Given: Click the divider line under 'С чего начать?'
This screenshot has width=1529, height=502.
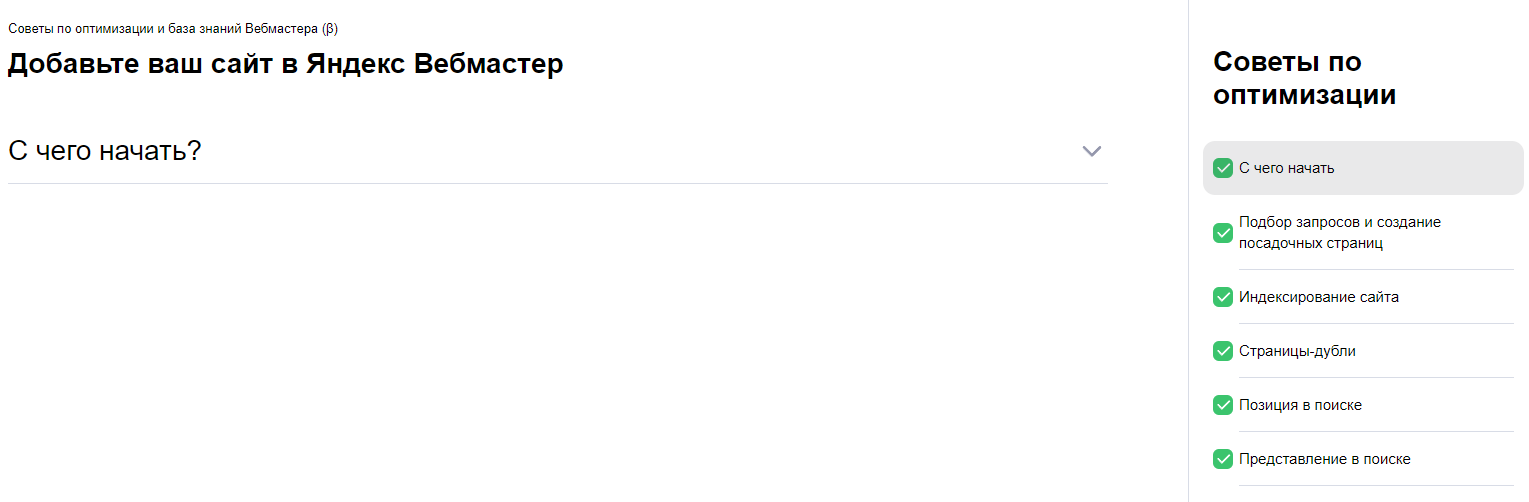Looking at the screenshot, I should pos(557,183).
